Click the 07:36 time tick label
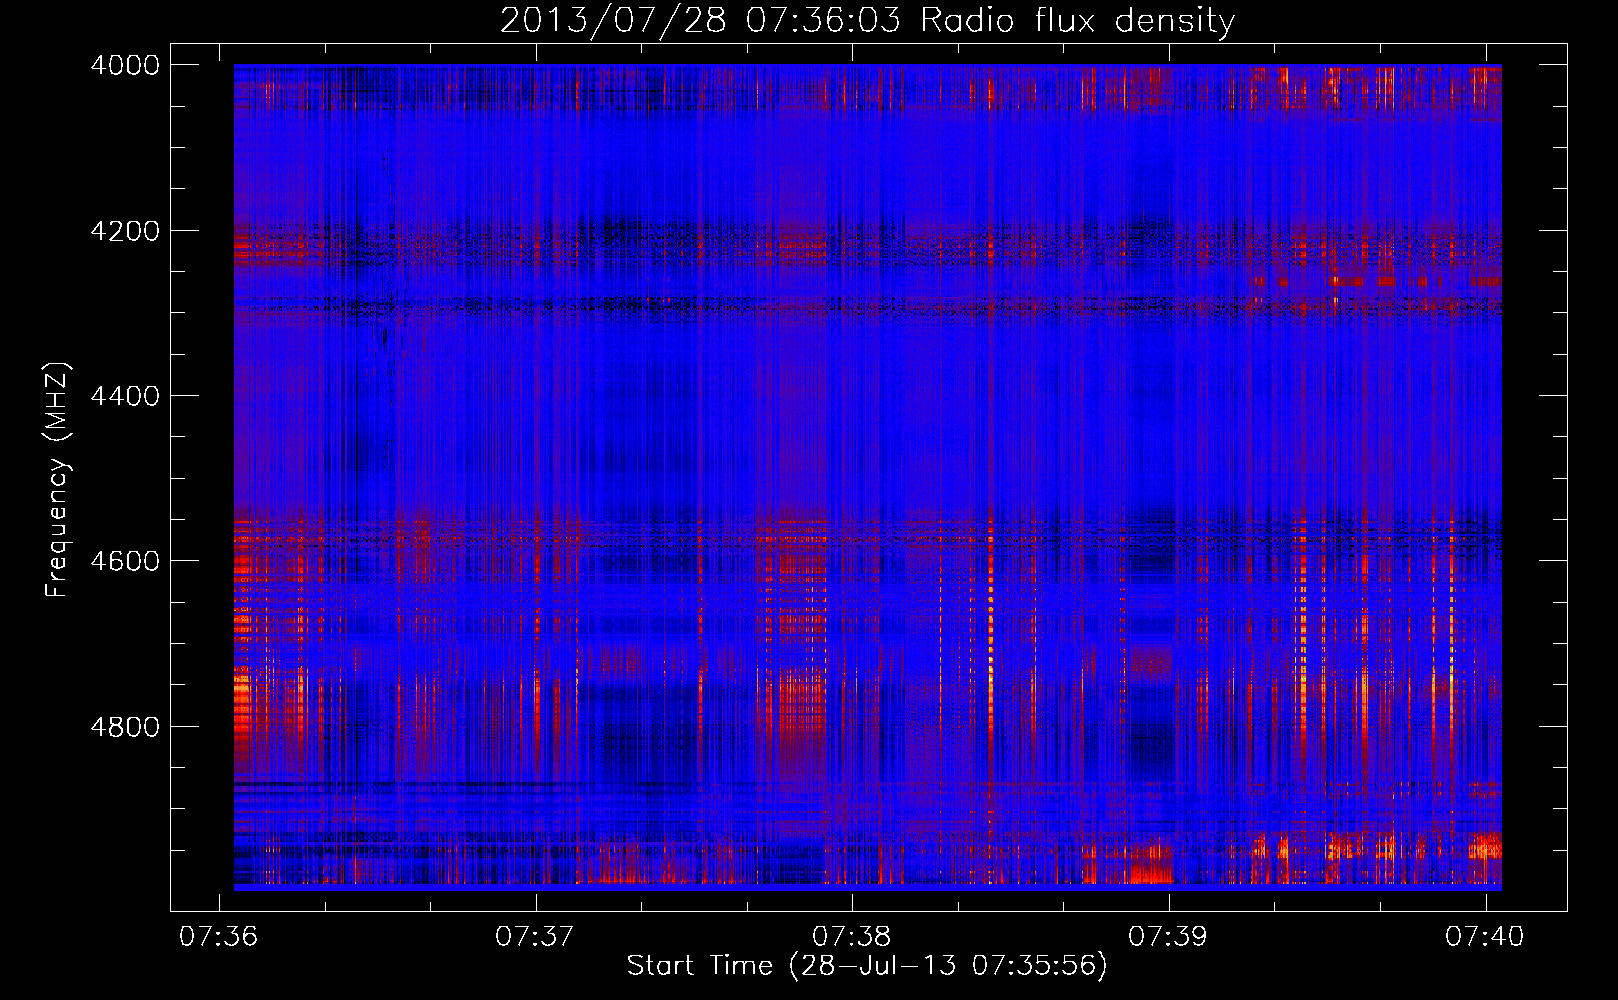 tap(218, 937)
